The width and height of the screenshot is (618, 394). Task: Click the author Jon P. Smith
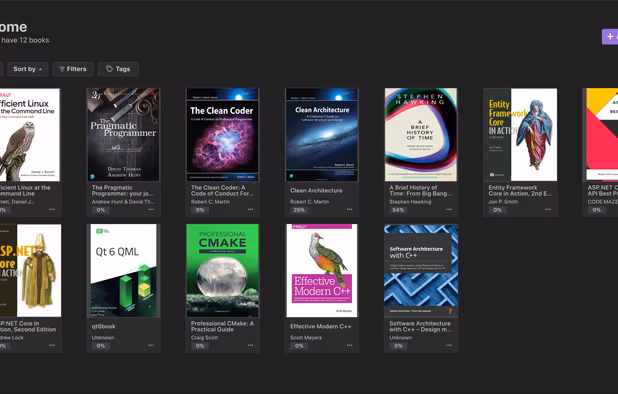coord(503,202)
